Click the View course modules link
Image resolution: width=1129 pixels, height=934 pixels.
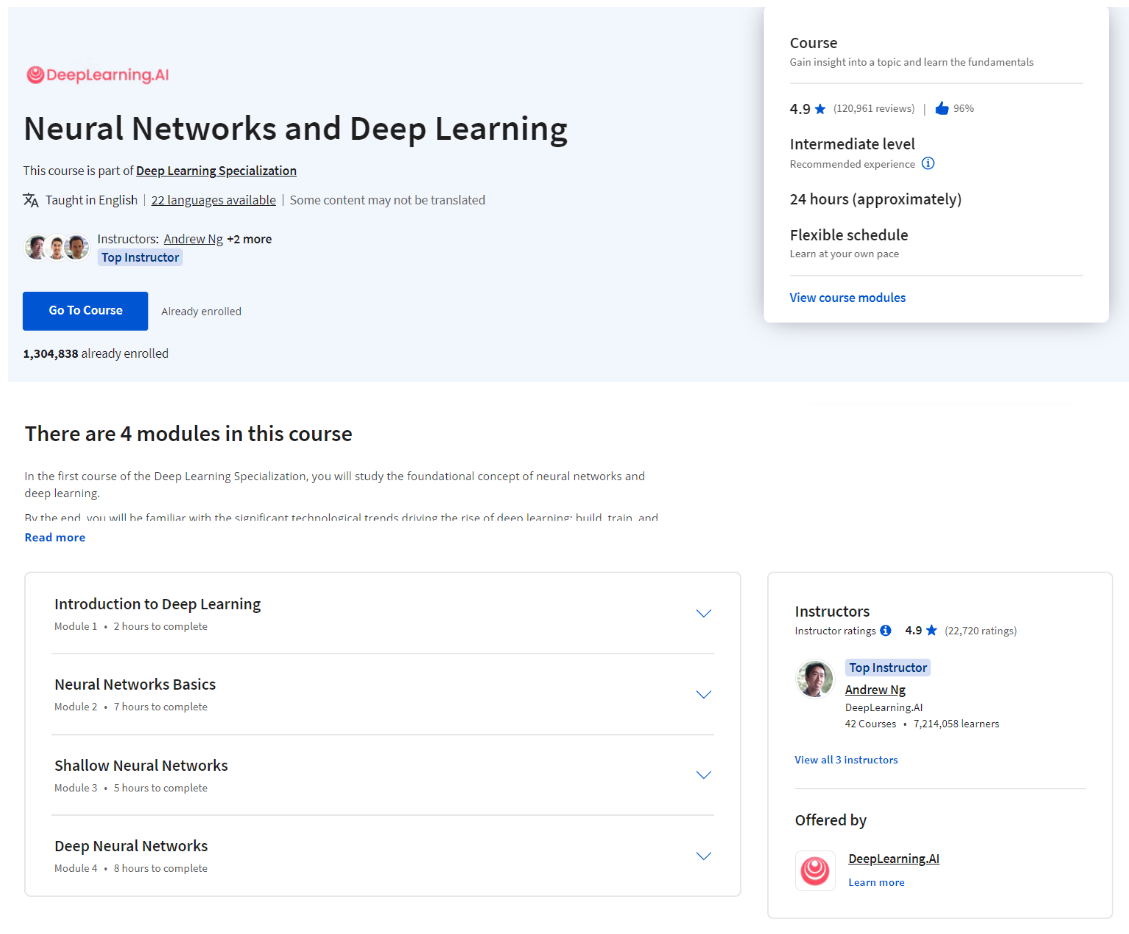point(847,297)
